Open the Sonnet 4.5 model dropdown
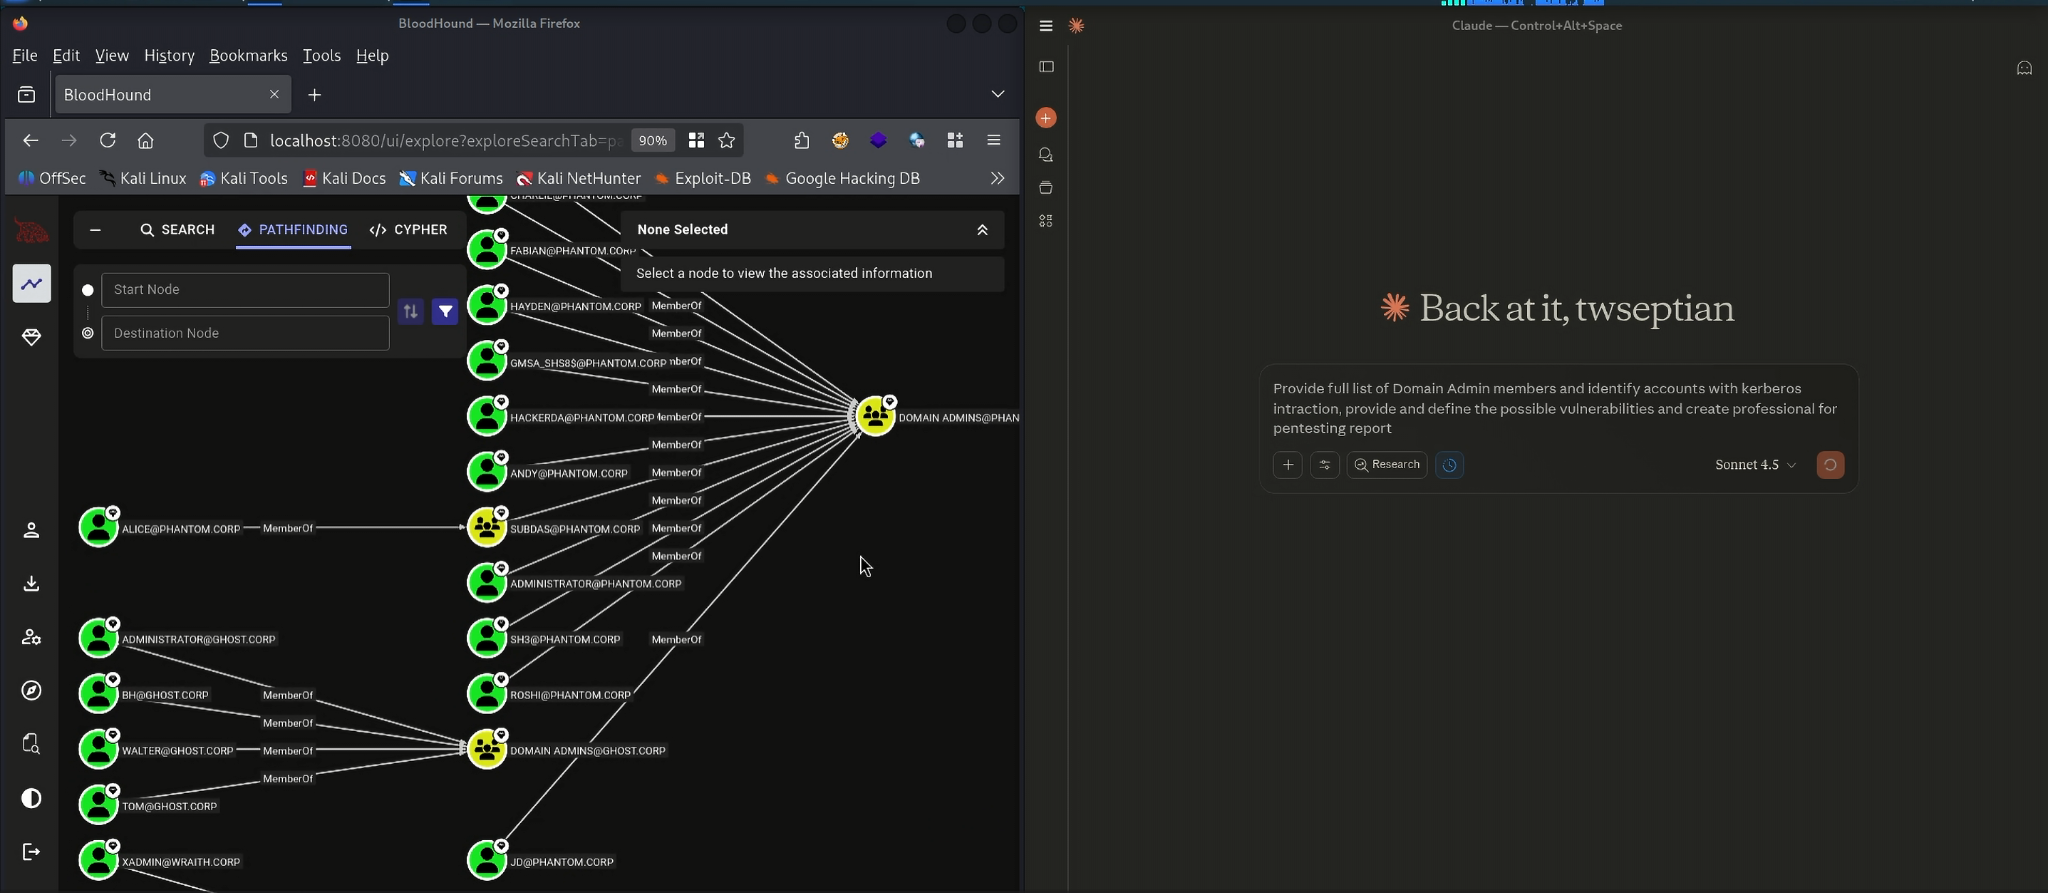 point(1755,465)
